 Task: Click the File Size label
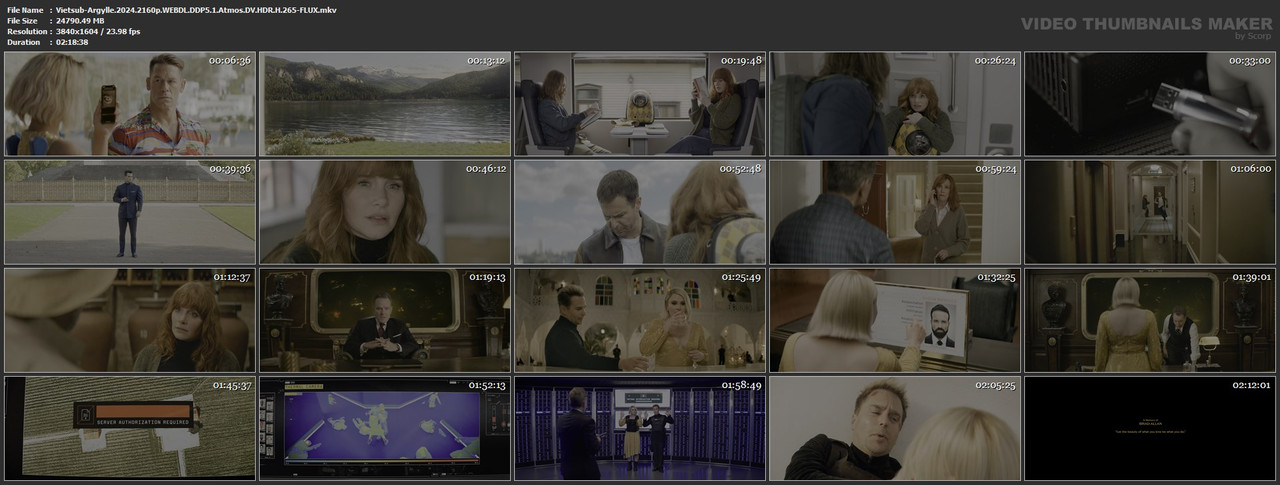pyautogui.click(x=22, y=20)
